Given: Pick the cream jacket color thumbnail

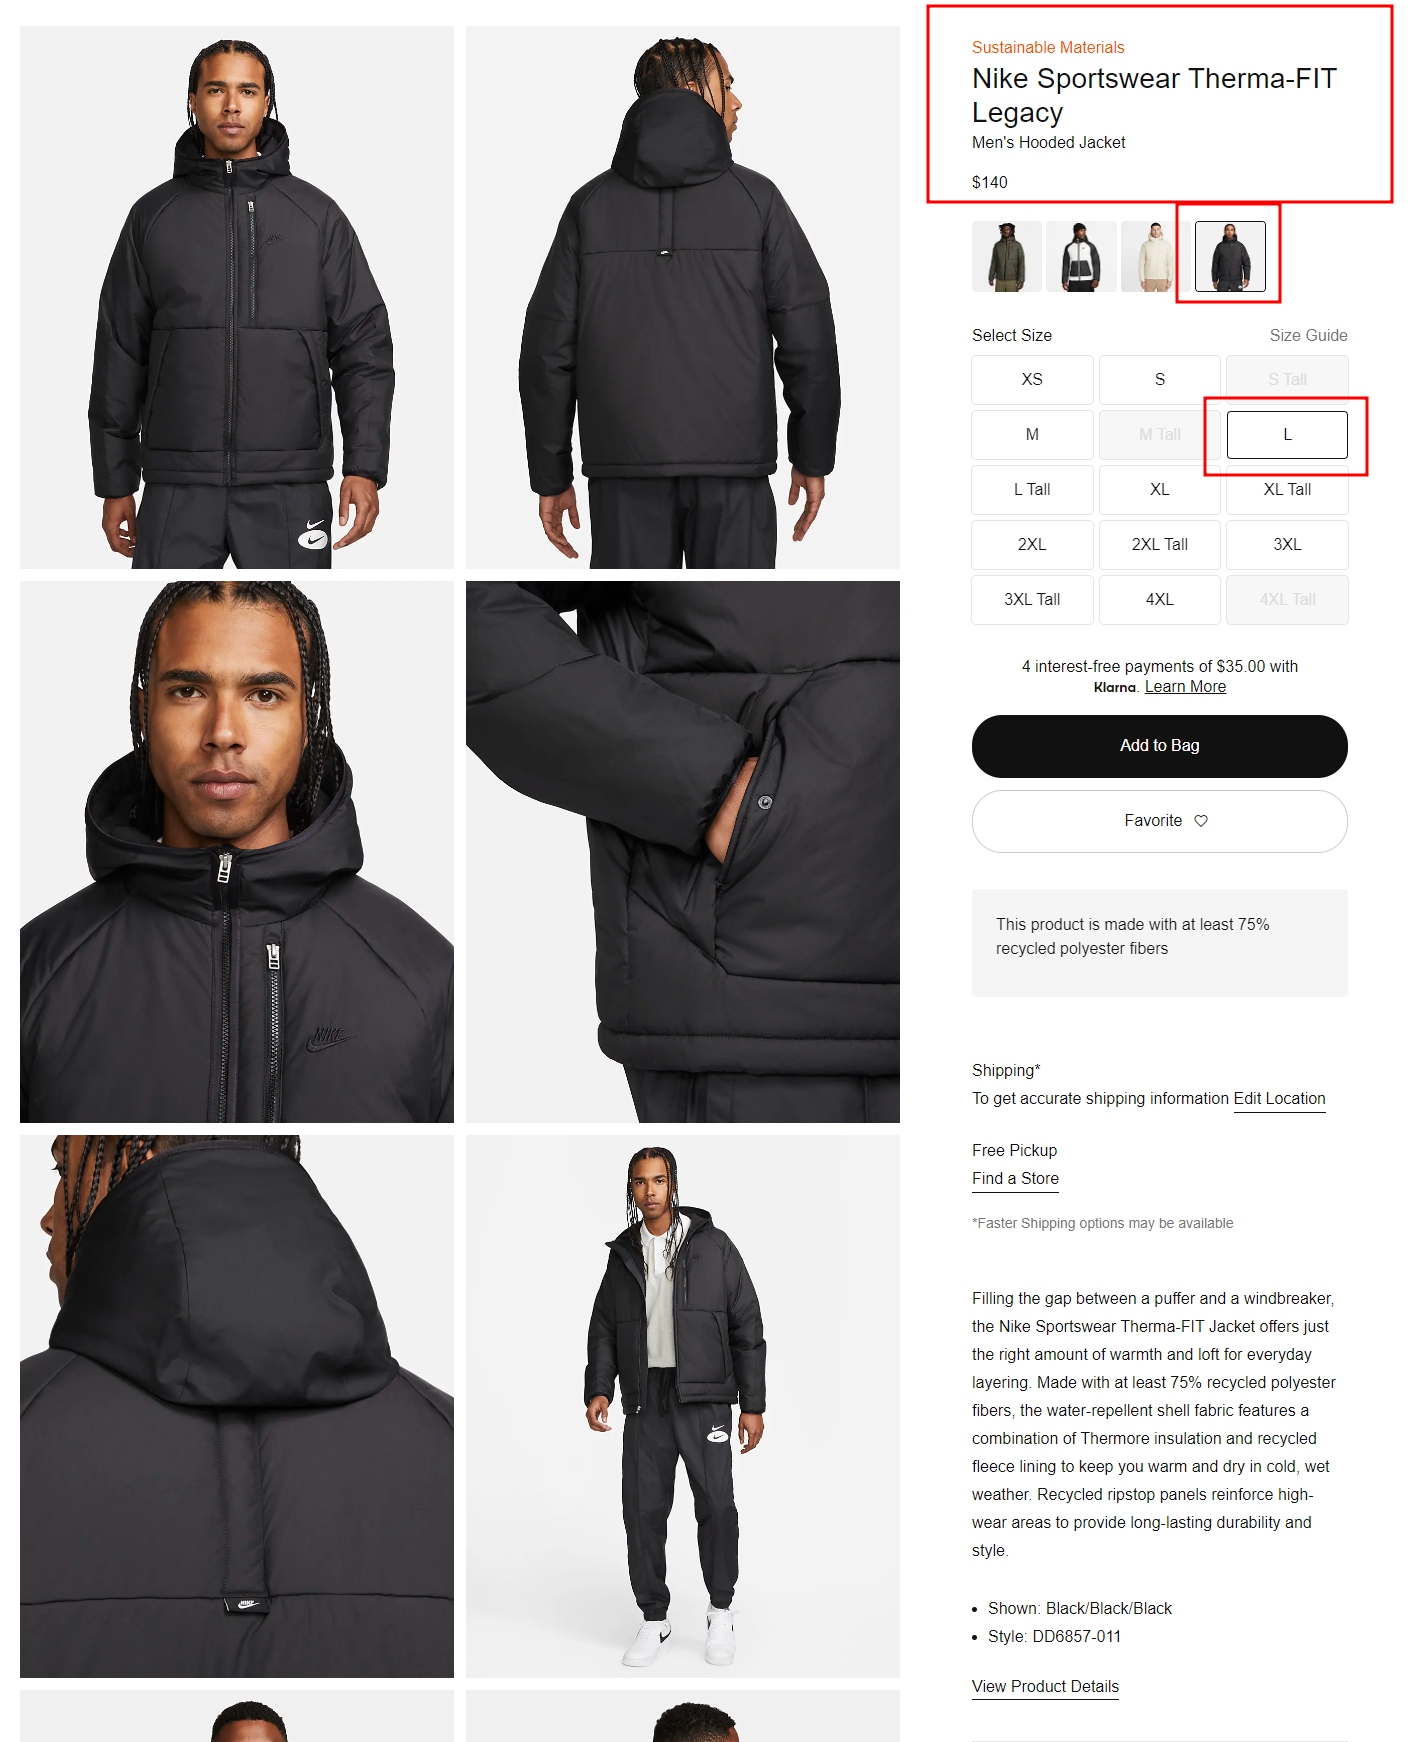Looking at the screenshot, I should click(1155, 257).
